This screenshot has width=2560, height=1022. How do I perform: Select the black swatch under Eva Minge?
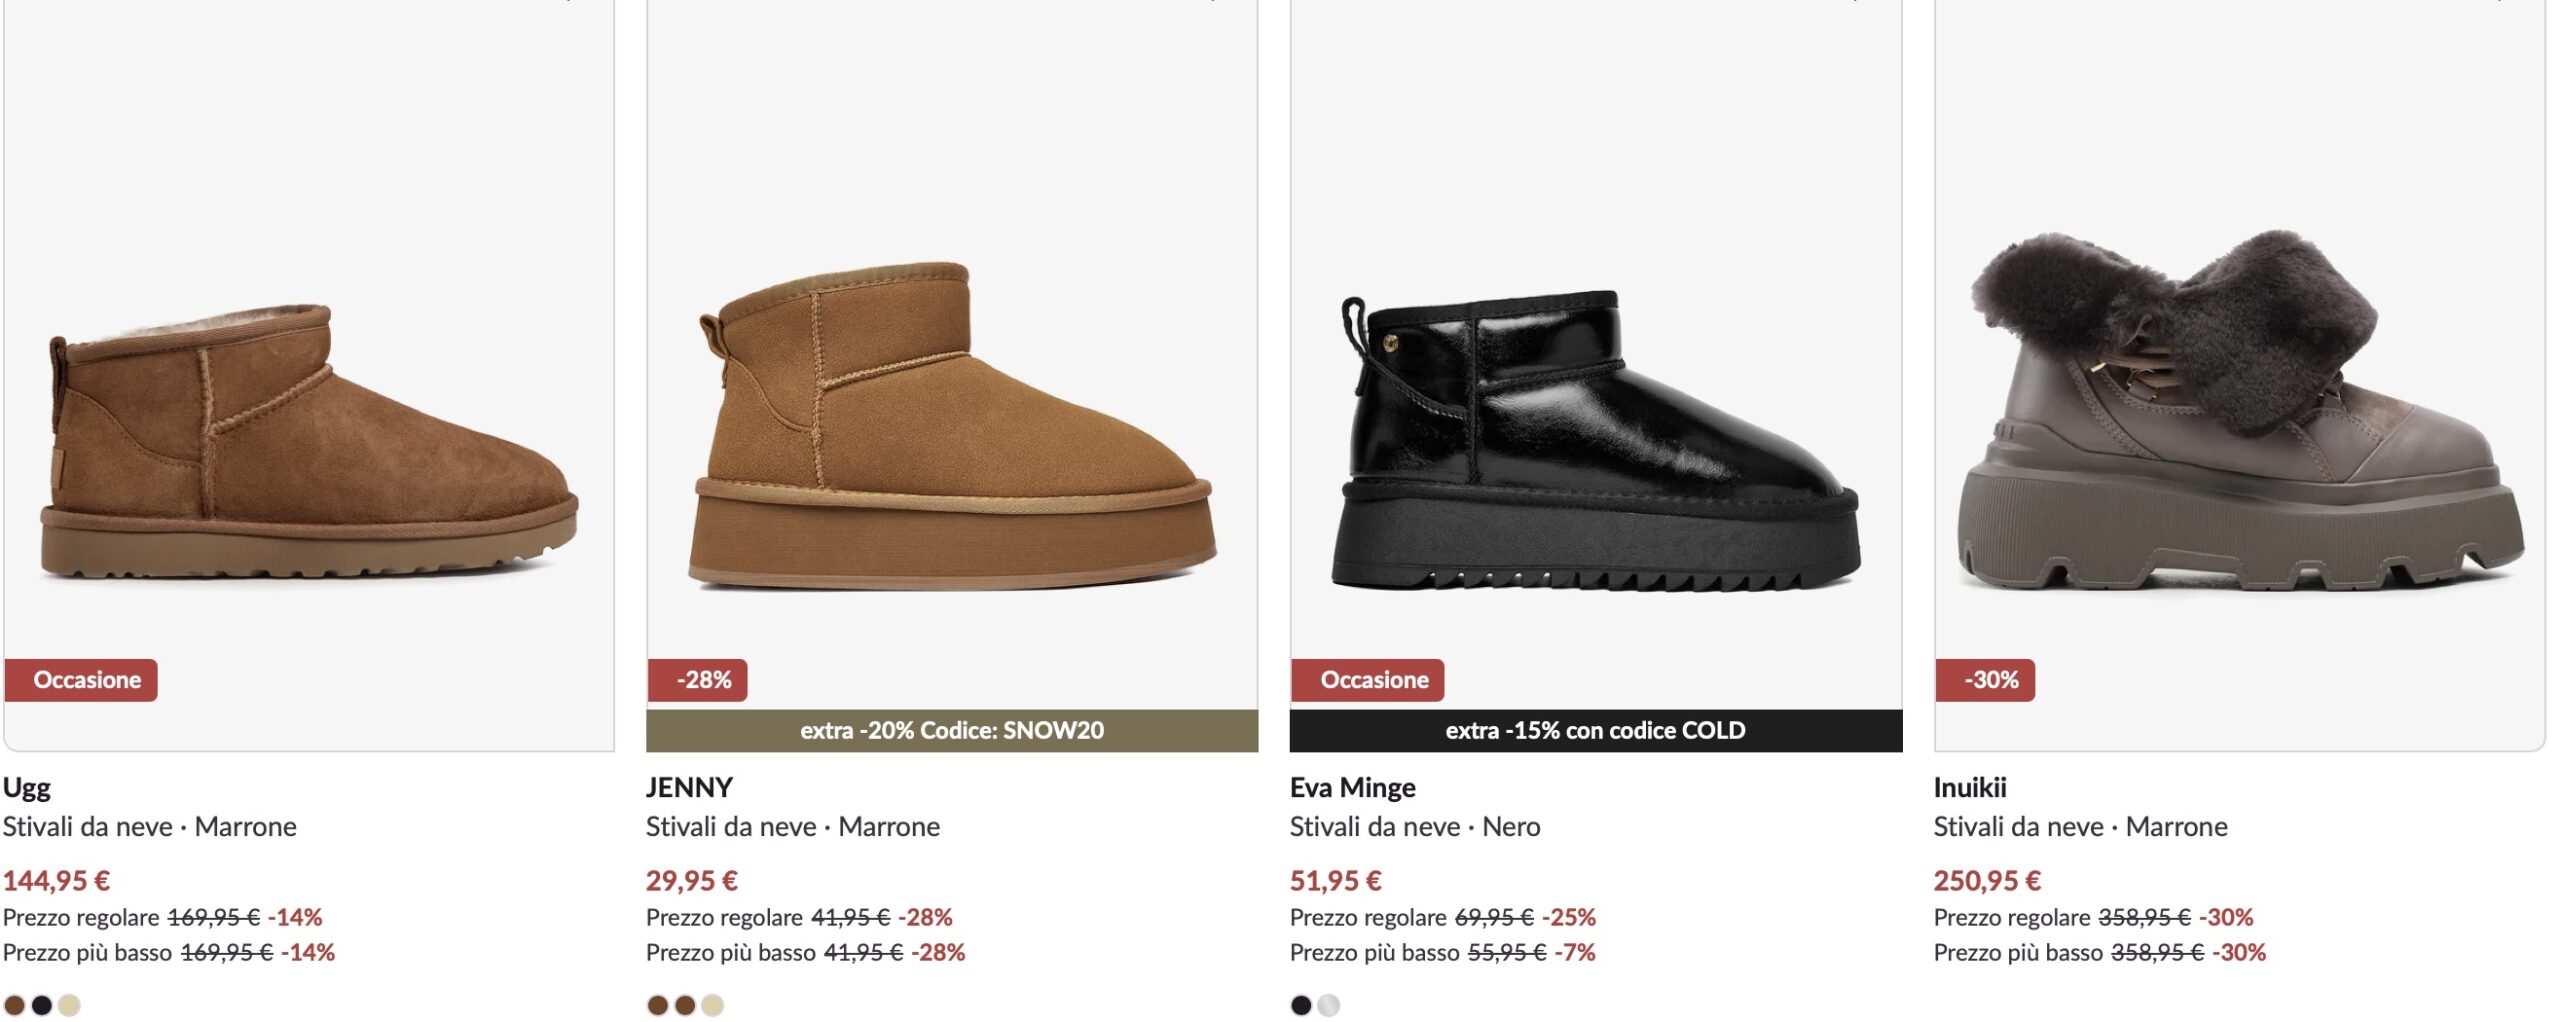coord(1301,1005)
